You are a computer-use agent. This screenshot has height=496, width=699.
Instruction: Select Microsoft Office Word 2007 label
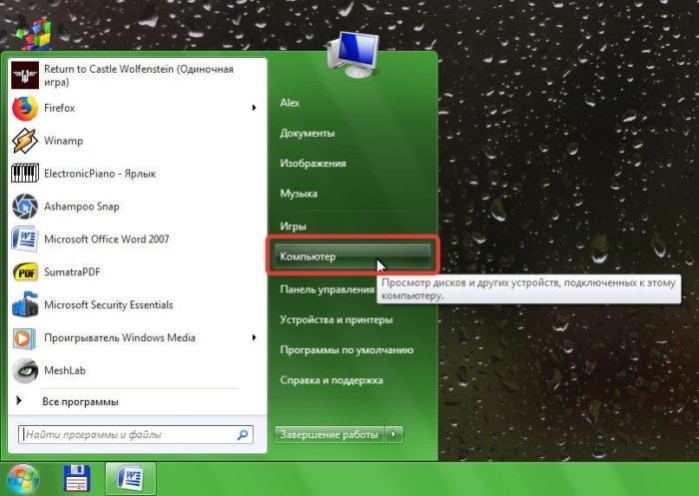pyautogui.click(x=107, y=239)
